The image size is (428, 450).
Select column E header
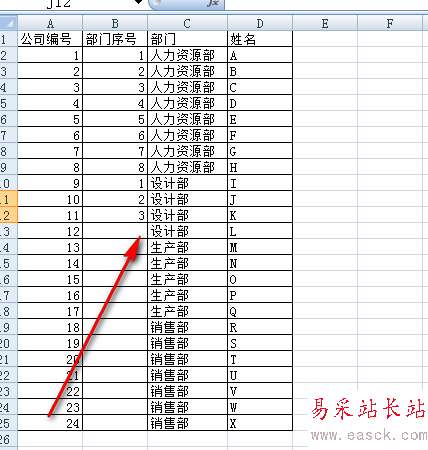click(x=325, y=23)
